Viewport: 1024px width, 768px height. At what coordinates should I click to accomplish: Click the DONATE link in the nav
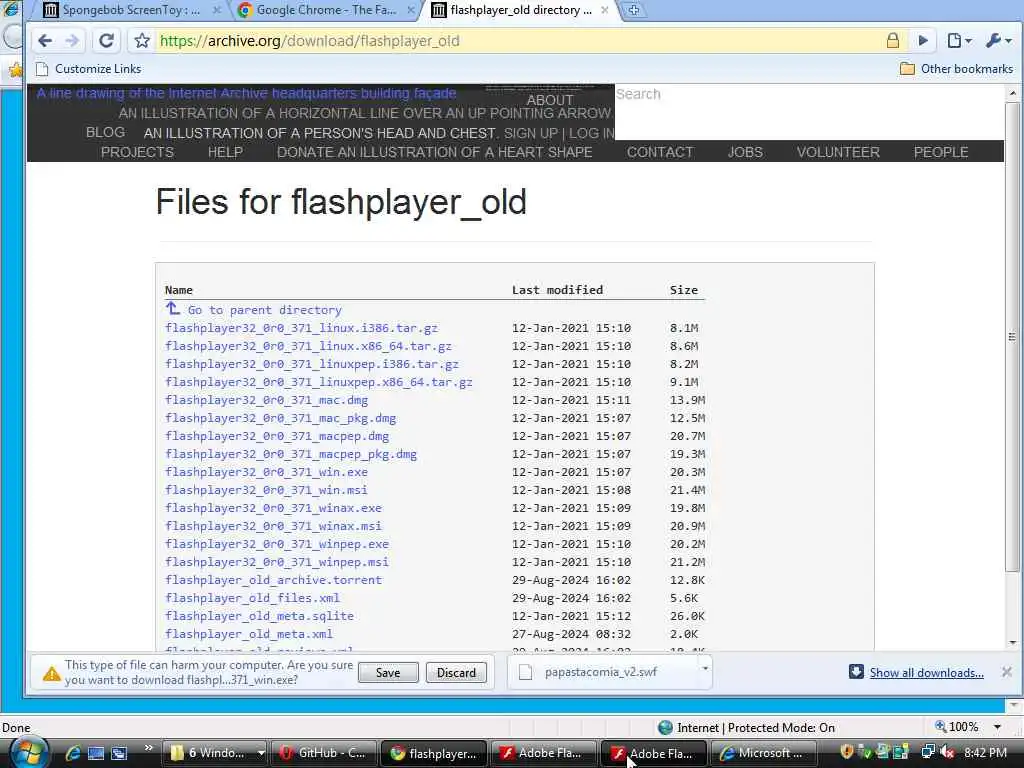click(434, 152)
